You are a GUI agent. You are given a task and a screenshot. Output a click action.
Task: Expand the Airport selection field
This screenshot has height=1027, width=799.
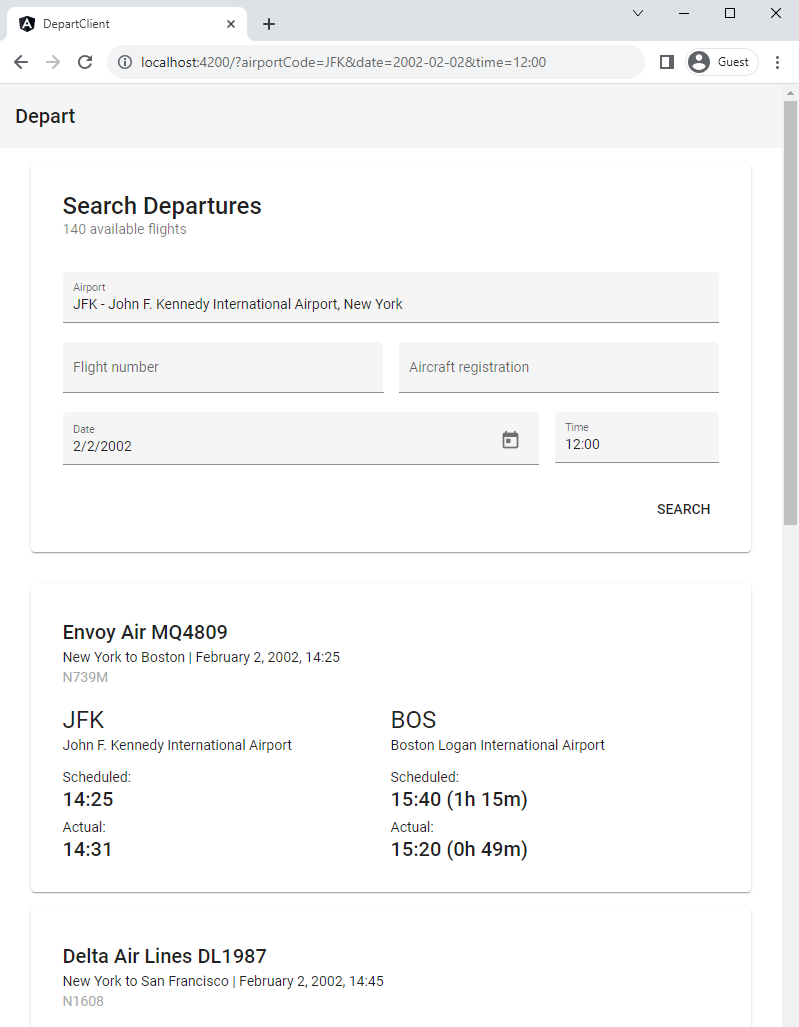click(x=390, y=298)
